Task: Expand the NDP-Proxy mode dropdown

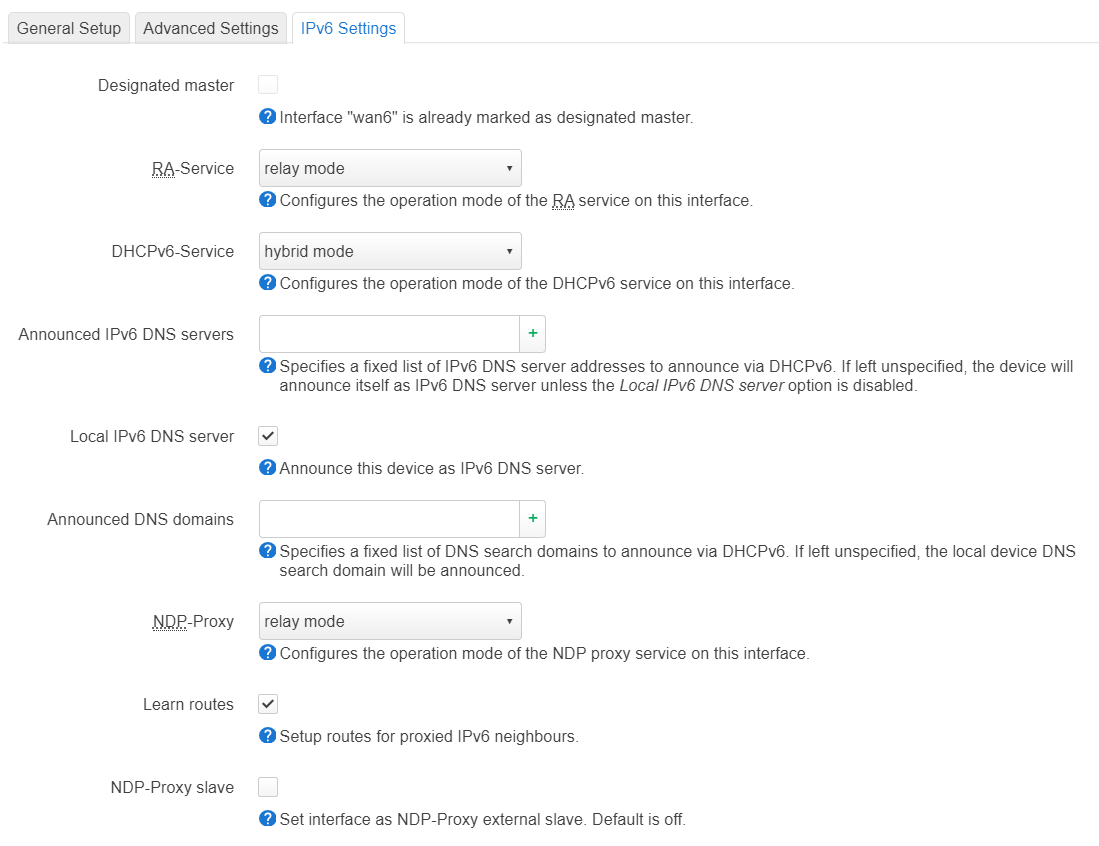Action: pyautogui.click(x=390, y=621)
